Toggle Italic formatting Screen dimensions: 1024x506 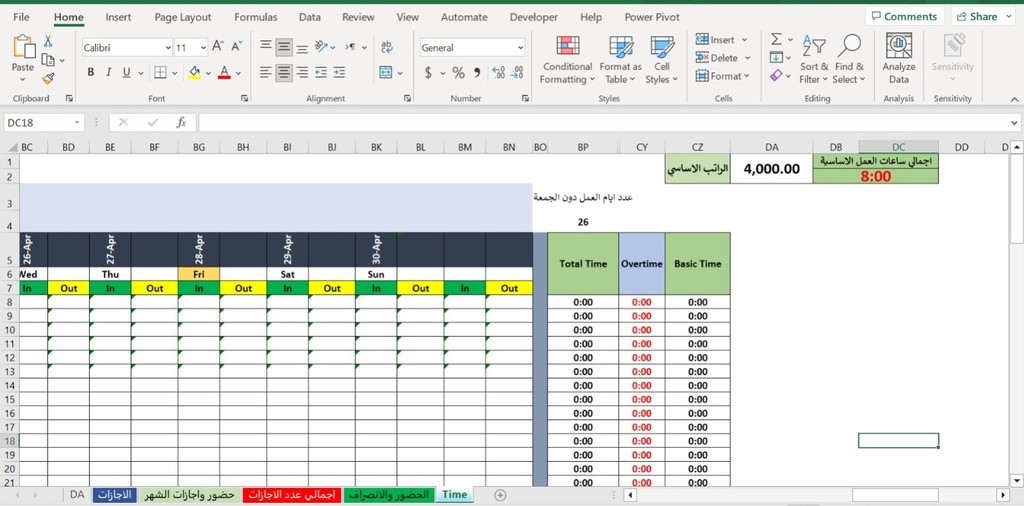coord(108,72)
